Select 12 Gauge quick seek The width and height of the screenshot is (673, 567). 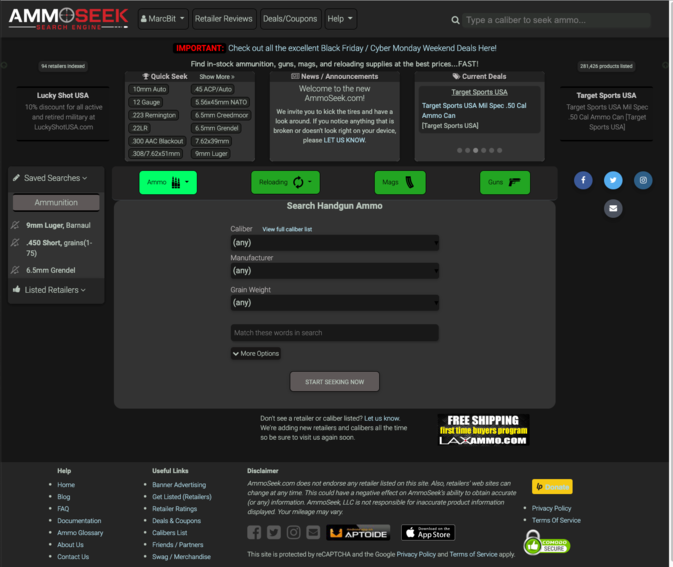146,102
